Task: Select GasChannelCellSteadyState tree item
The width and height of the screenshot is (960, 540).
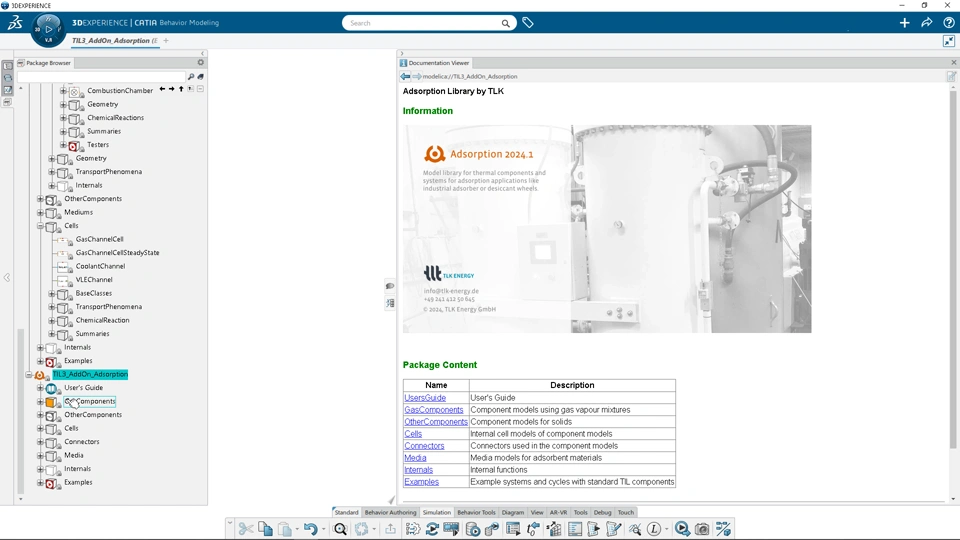Action: click(x=118, y=253)
